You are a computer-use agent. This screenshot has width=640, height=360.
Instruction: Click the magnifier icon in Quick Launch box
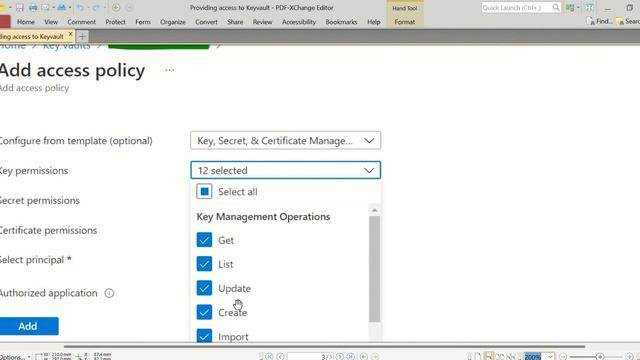click(x=556, y=7)
